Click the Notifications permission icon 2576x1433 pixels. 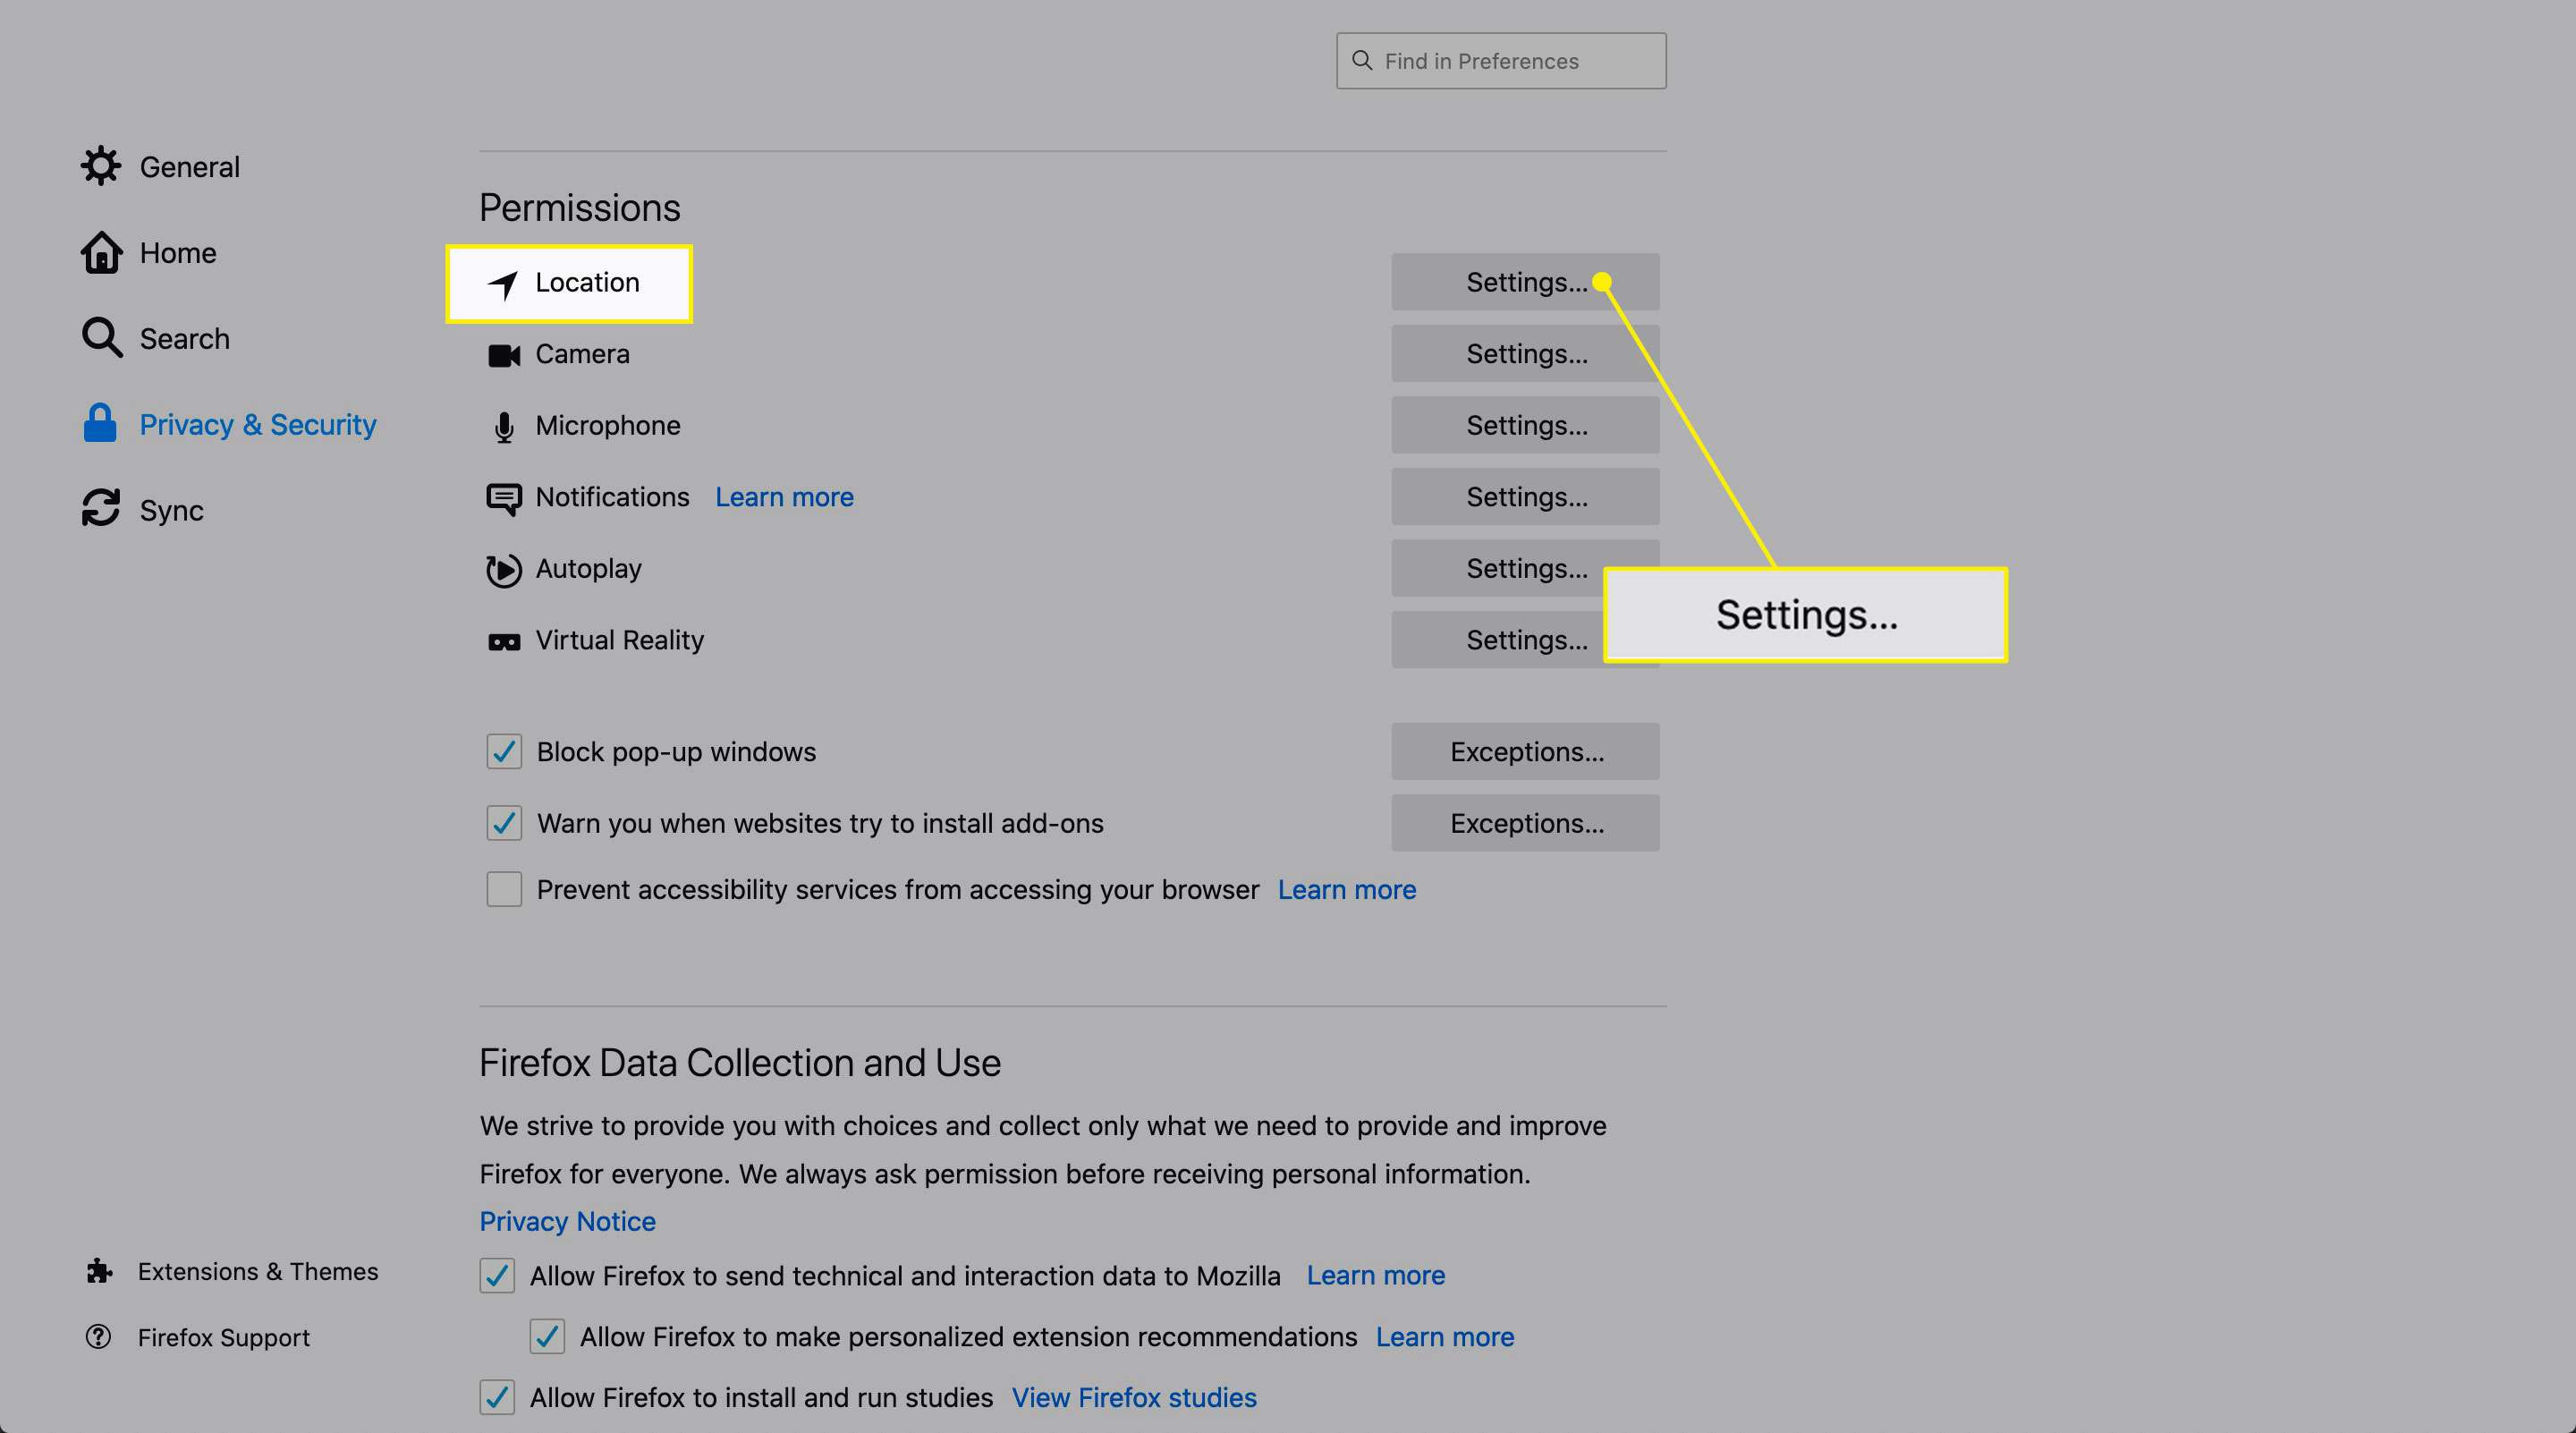tap(504, 497)
